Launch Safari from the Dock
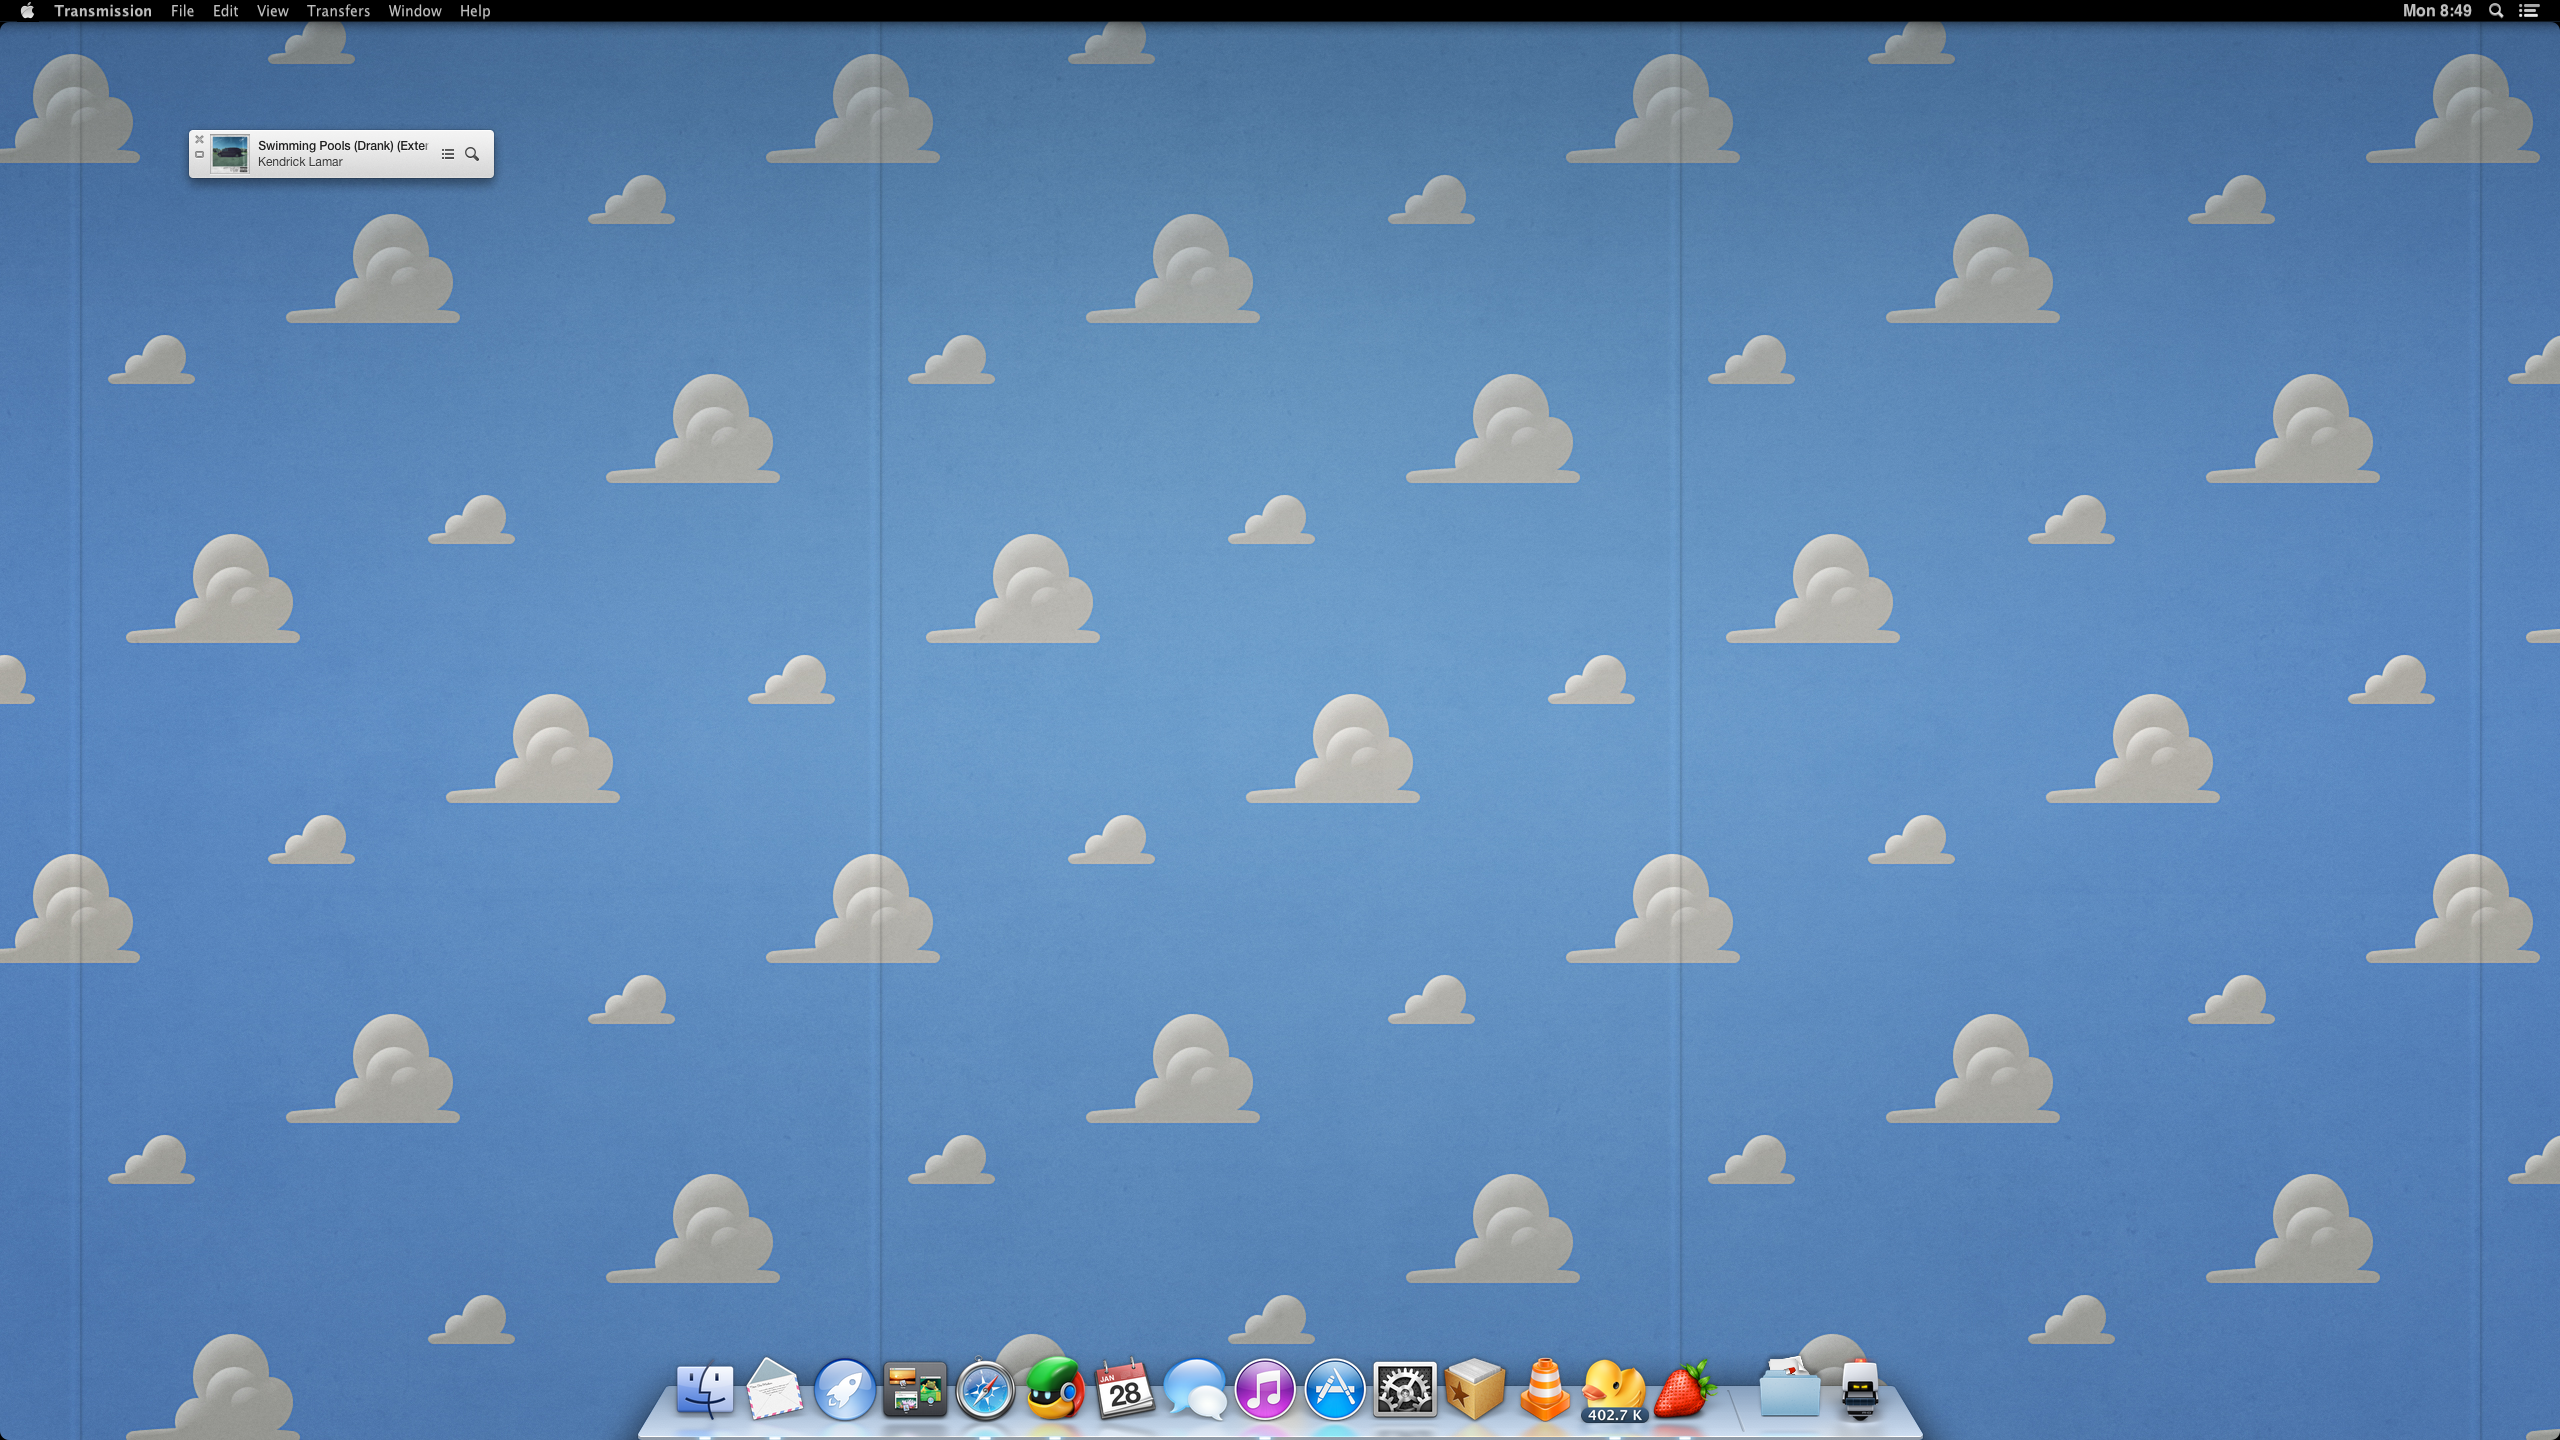 pos(985,1390)
